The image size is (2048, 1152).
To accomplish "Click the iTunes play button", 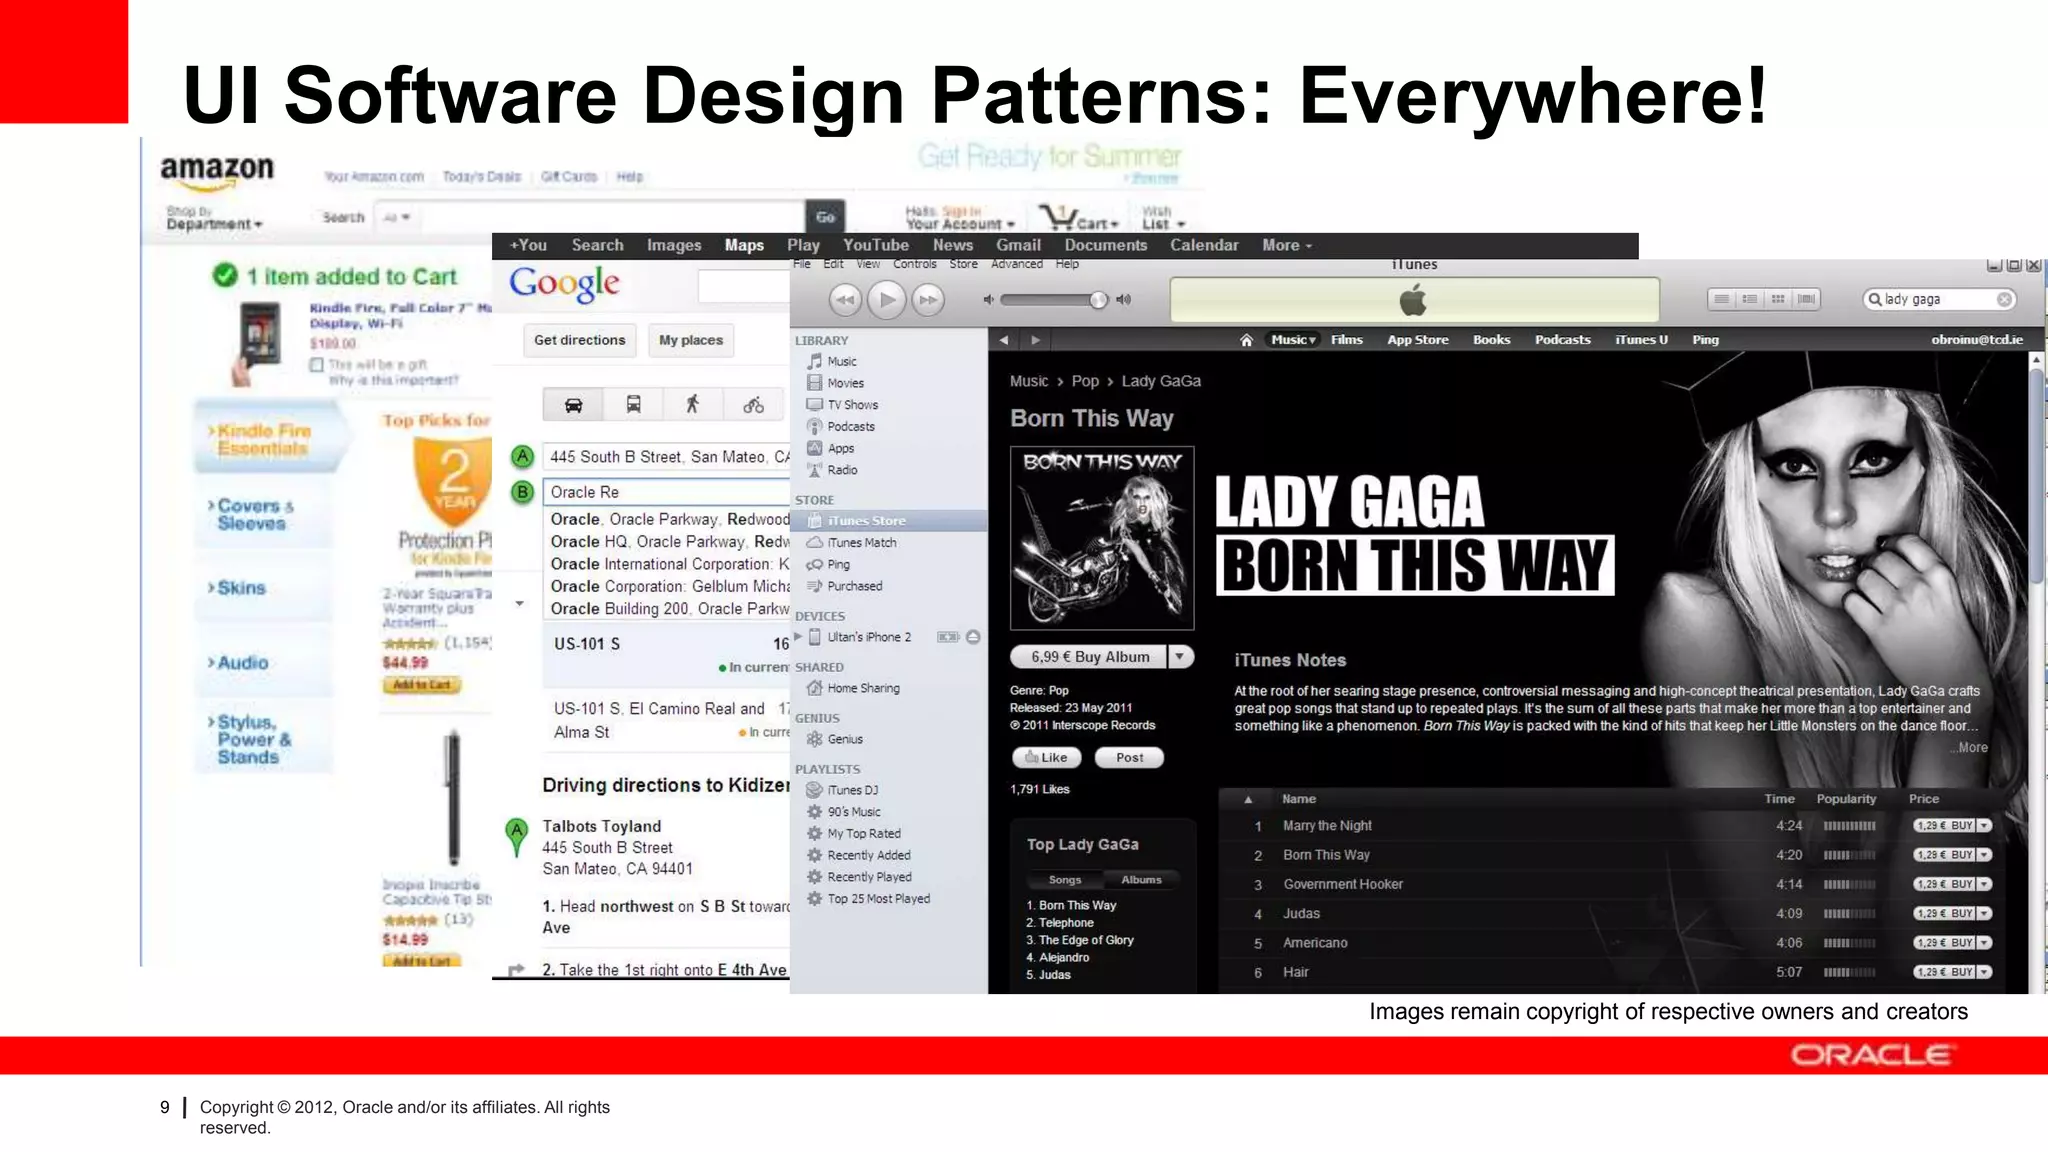I will [886, 299].
